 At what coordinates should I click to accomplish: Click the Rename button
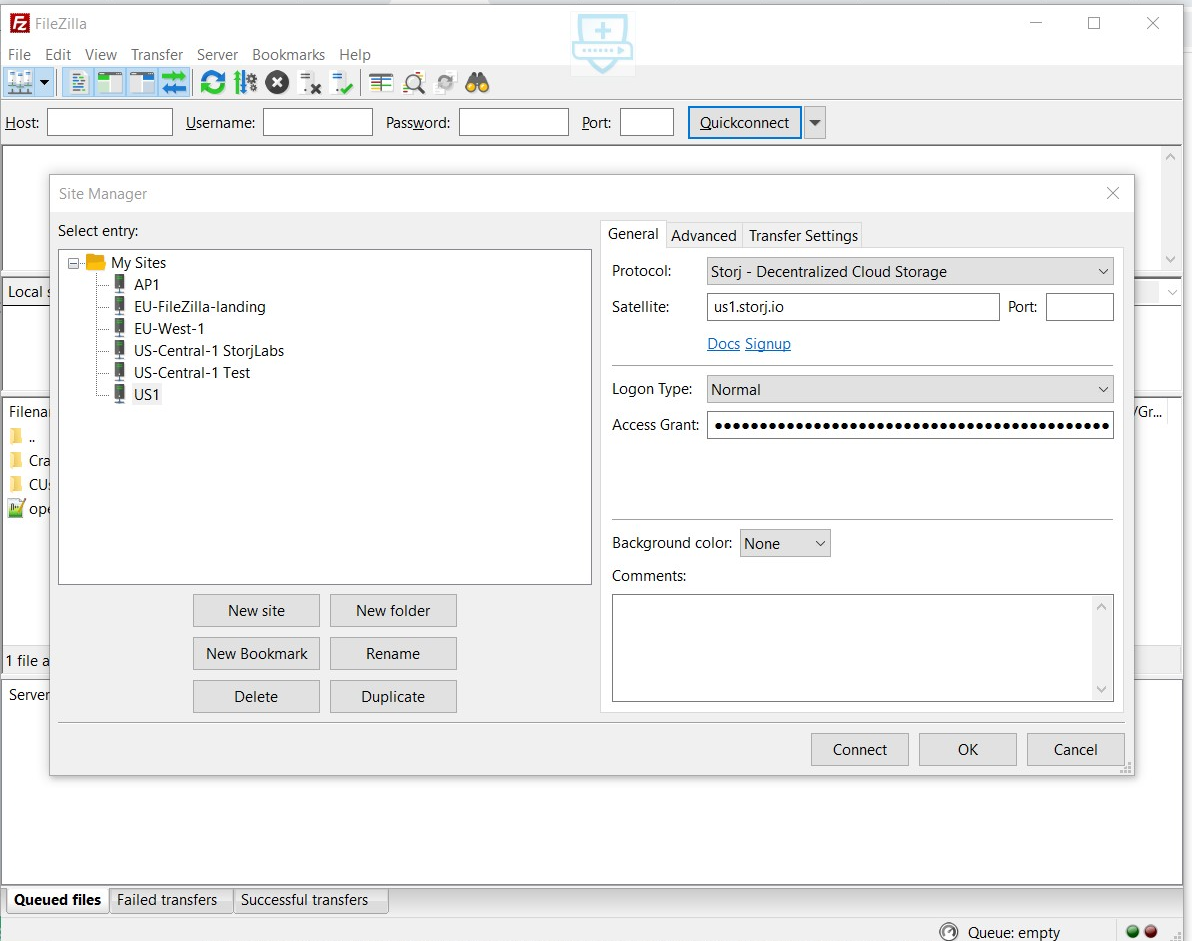pyautogui.click(x=393, y=654)
